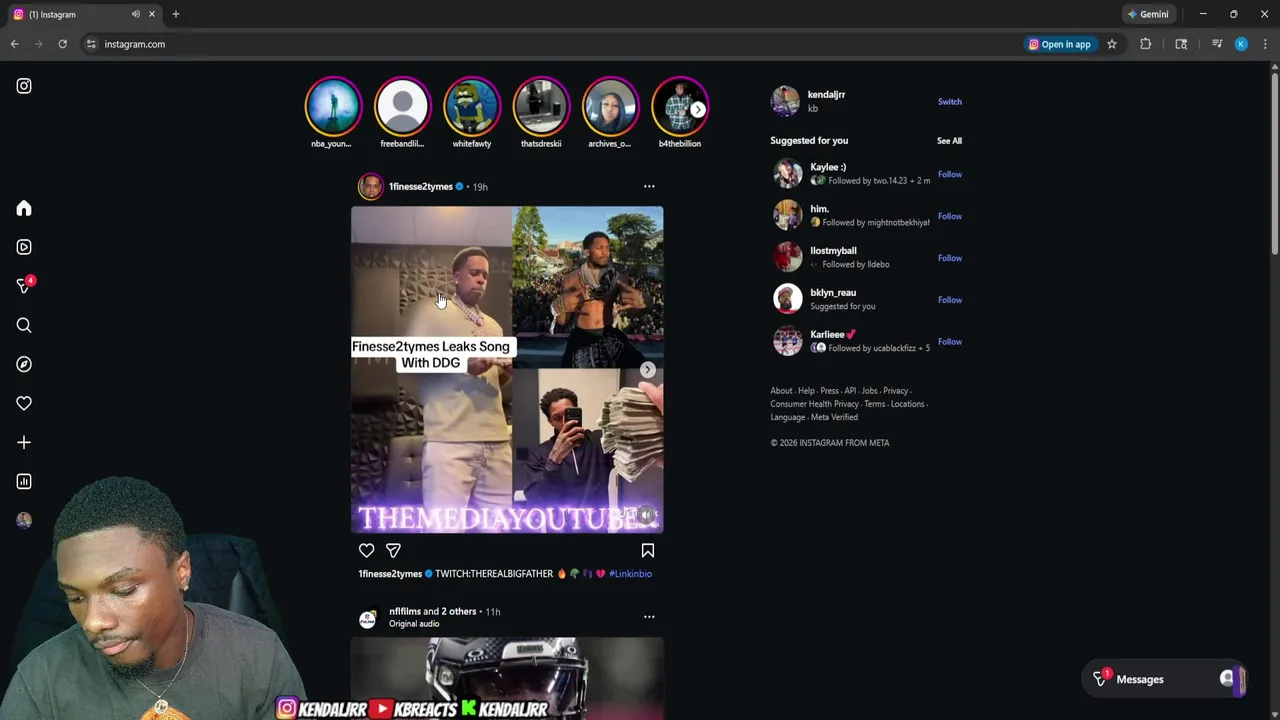
Task: Follow him.
Action: pyautogui.click(x=949, y=216)
